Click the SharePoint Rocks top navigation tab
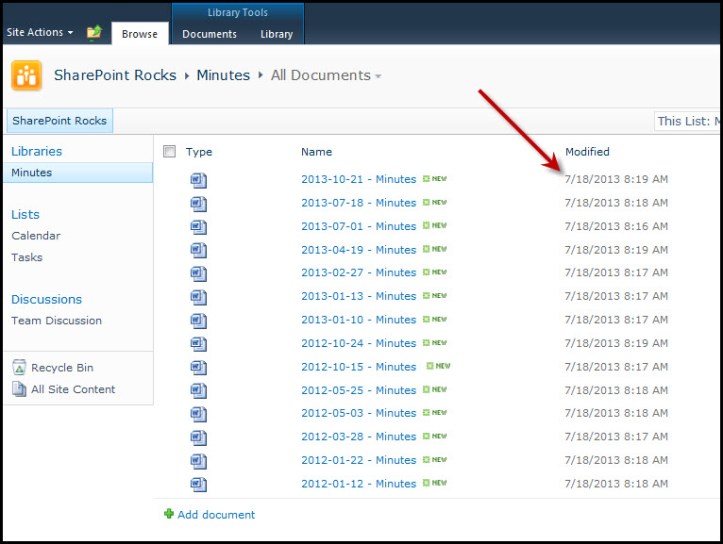Screen dimensions: 723x544 click(x=59, y=121)
